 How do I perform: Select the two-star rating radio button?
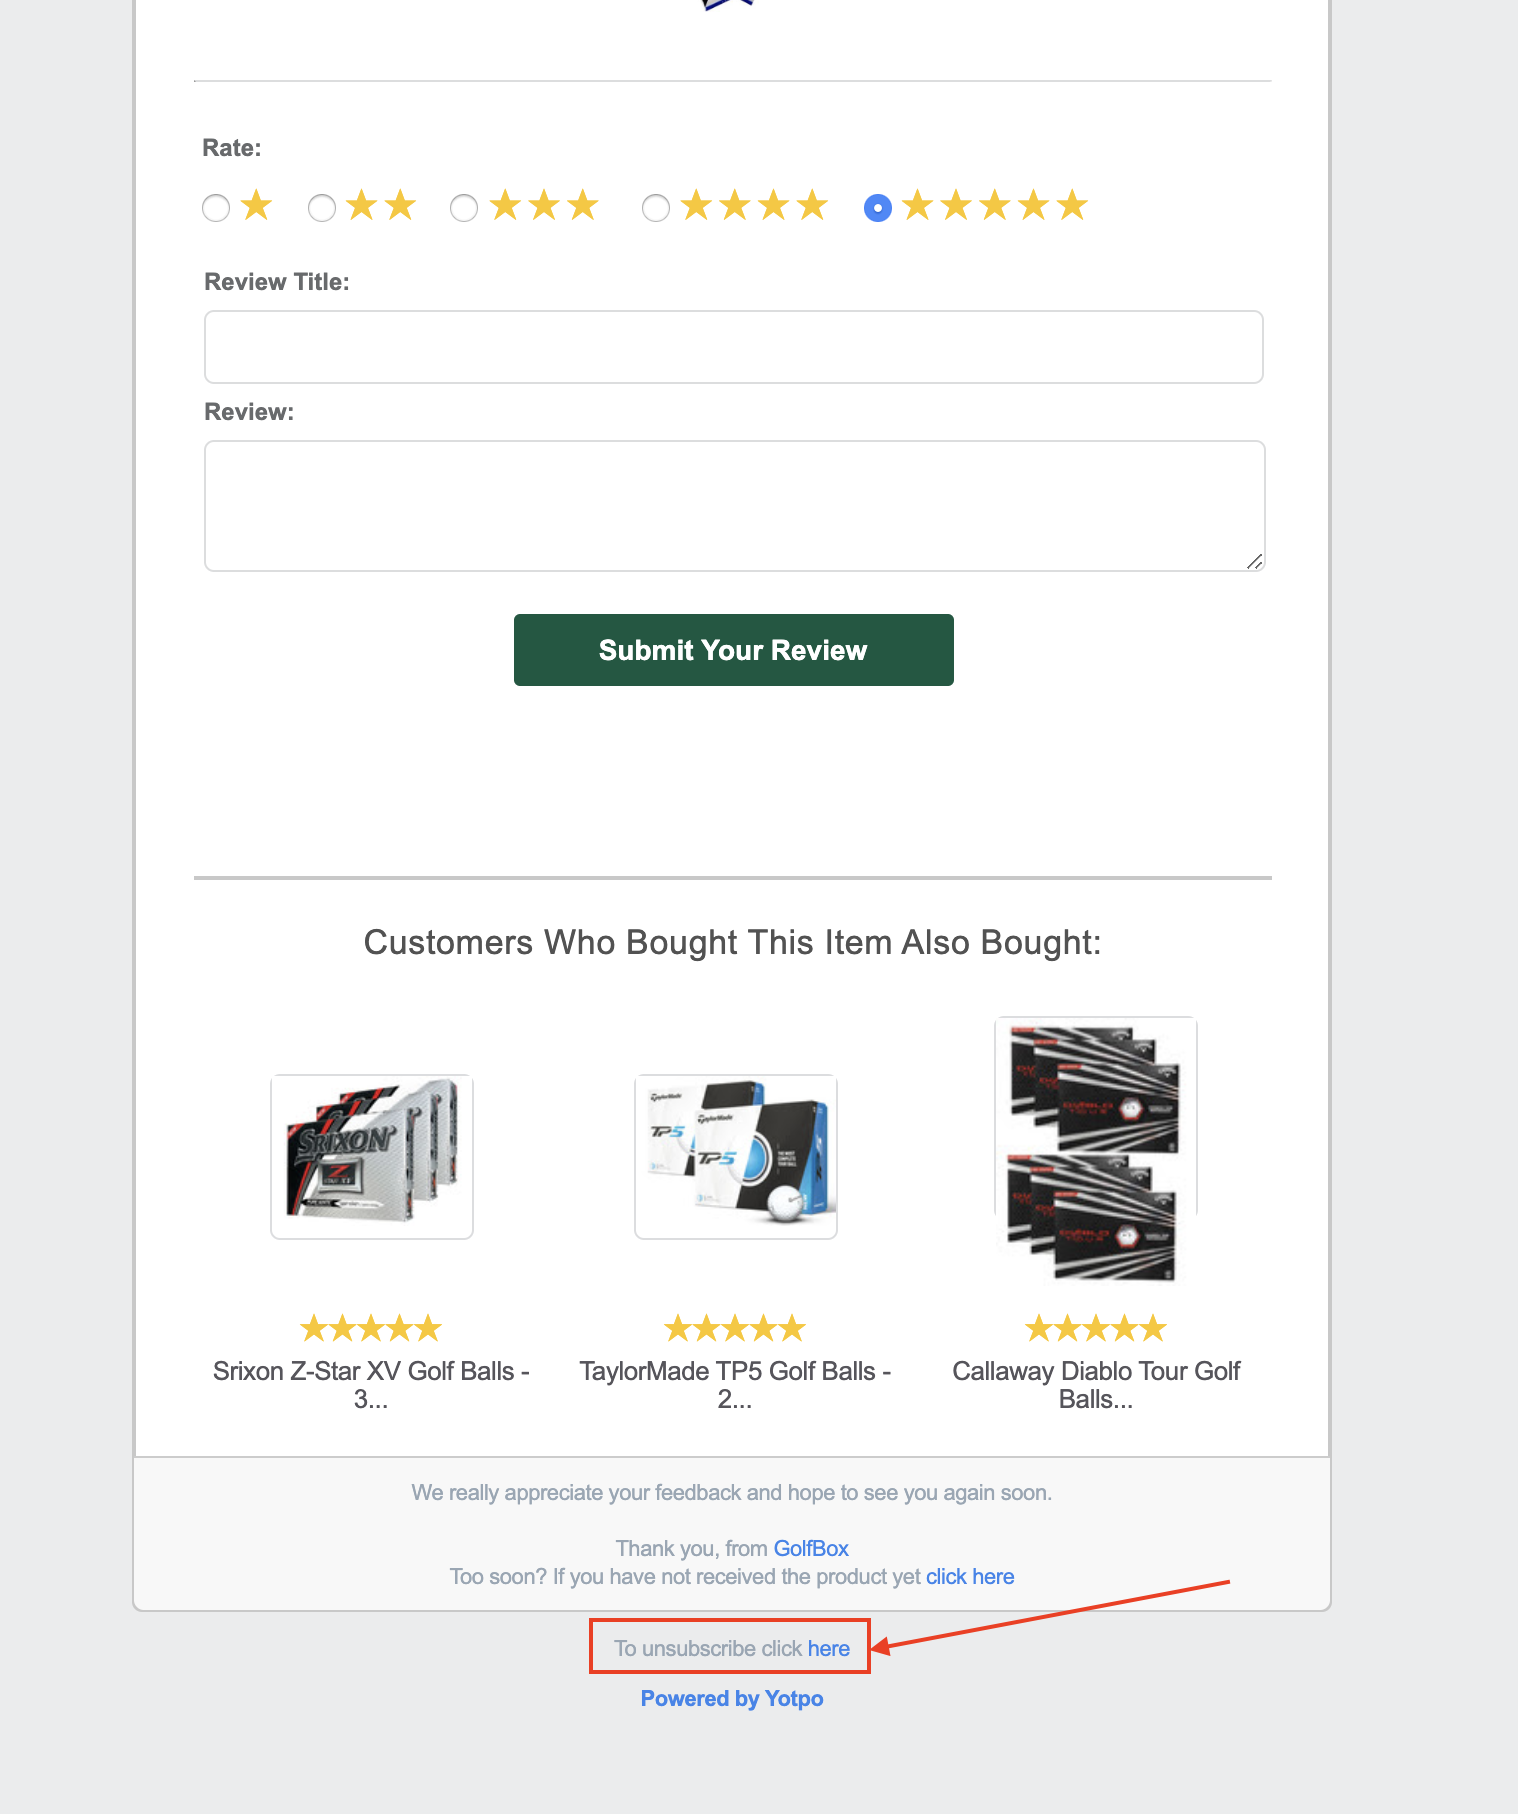[322, 208]
